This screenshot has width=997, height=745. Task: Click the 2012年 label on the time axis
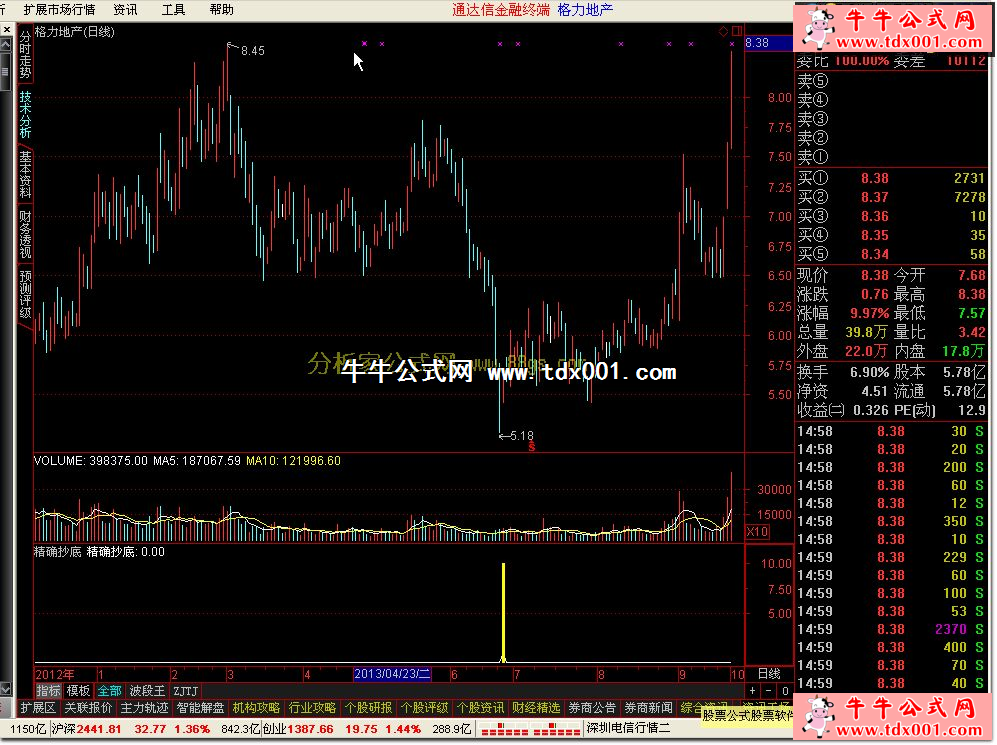(55, 674)
